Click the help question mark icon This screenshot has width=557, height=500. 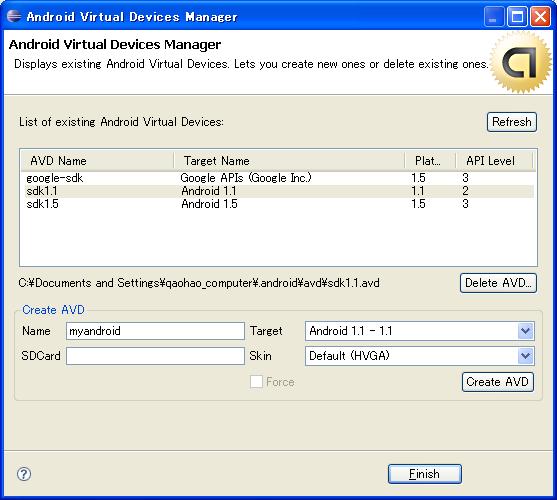24,474
